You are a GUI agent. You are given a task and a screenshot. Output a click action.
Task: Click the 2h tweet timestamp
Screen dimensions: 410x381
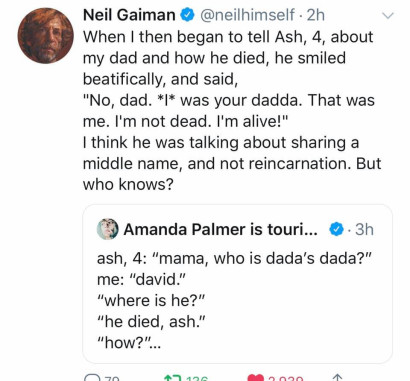(315, 15)
